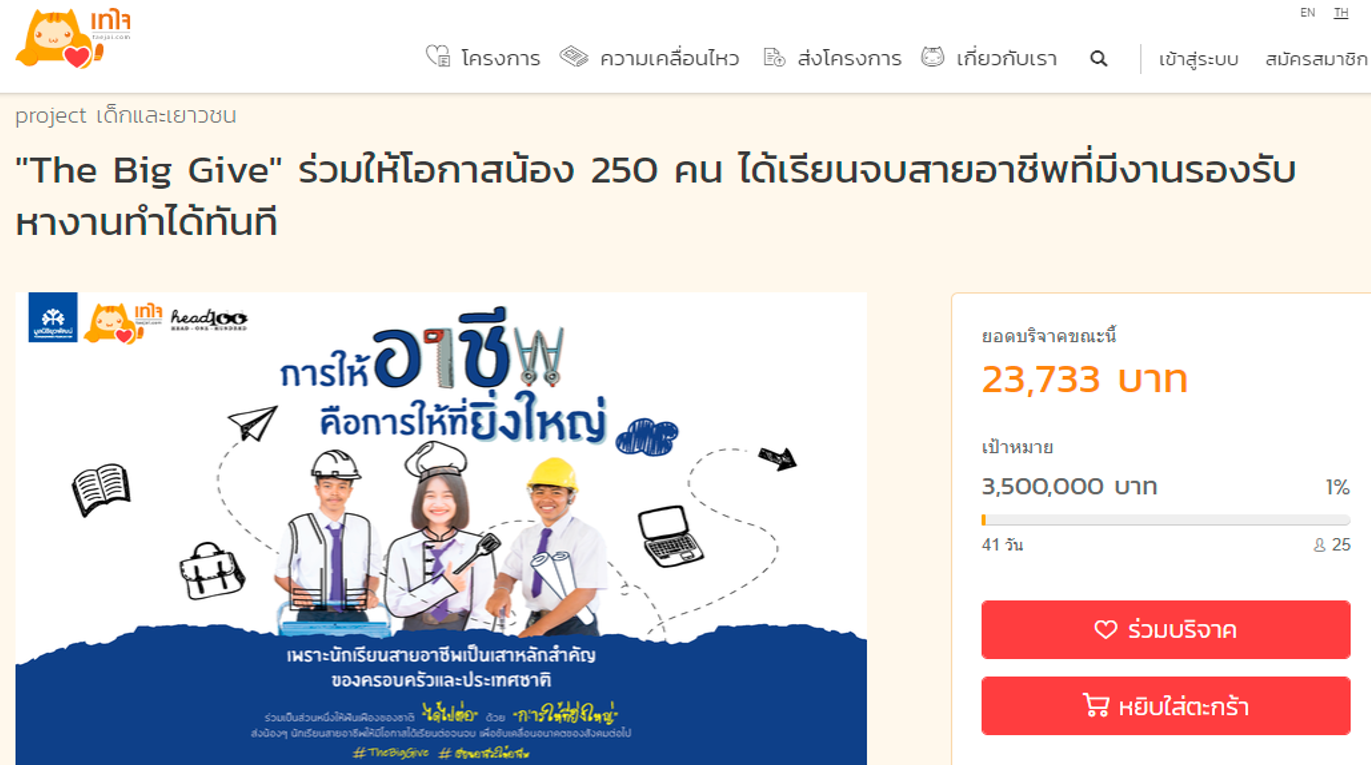Go to เกี่ยวกับเรา page
This screenshot has width=1371, height=765.
(1007, 59)
